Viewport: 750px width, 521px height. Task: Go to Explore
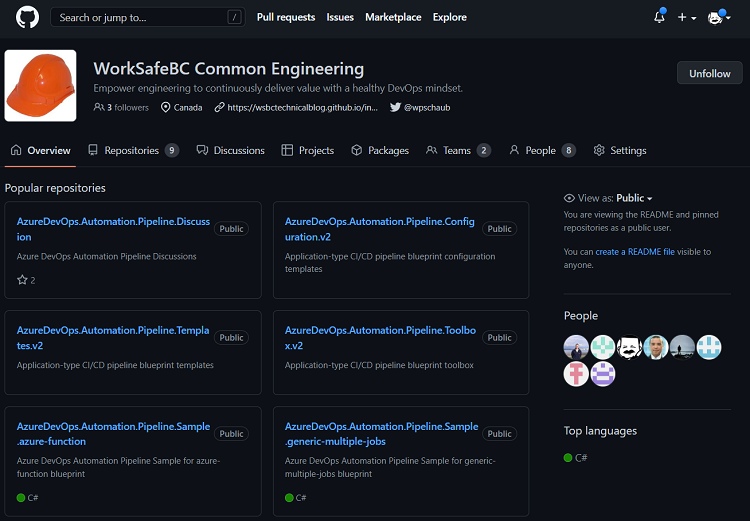pyautogui.click(x=450, y=17)
